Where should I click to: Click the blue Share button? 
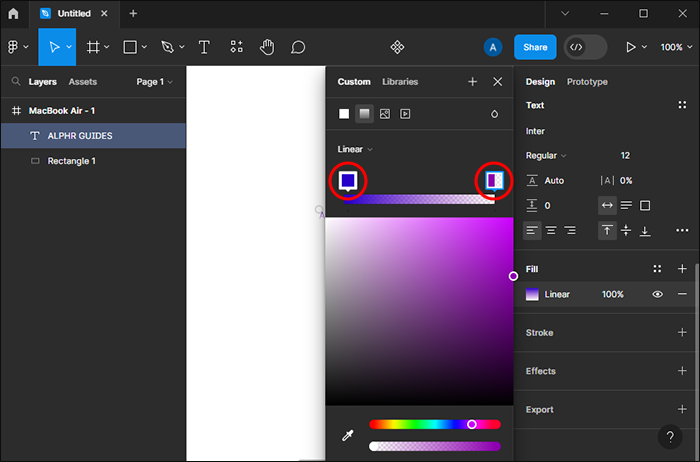pyautogui.click(x=535, y=47)
